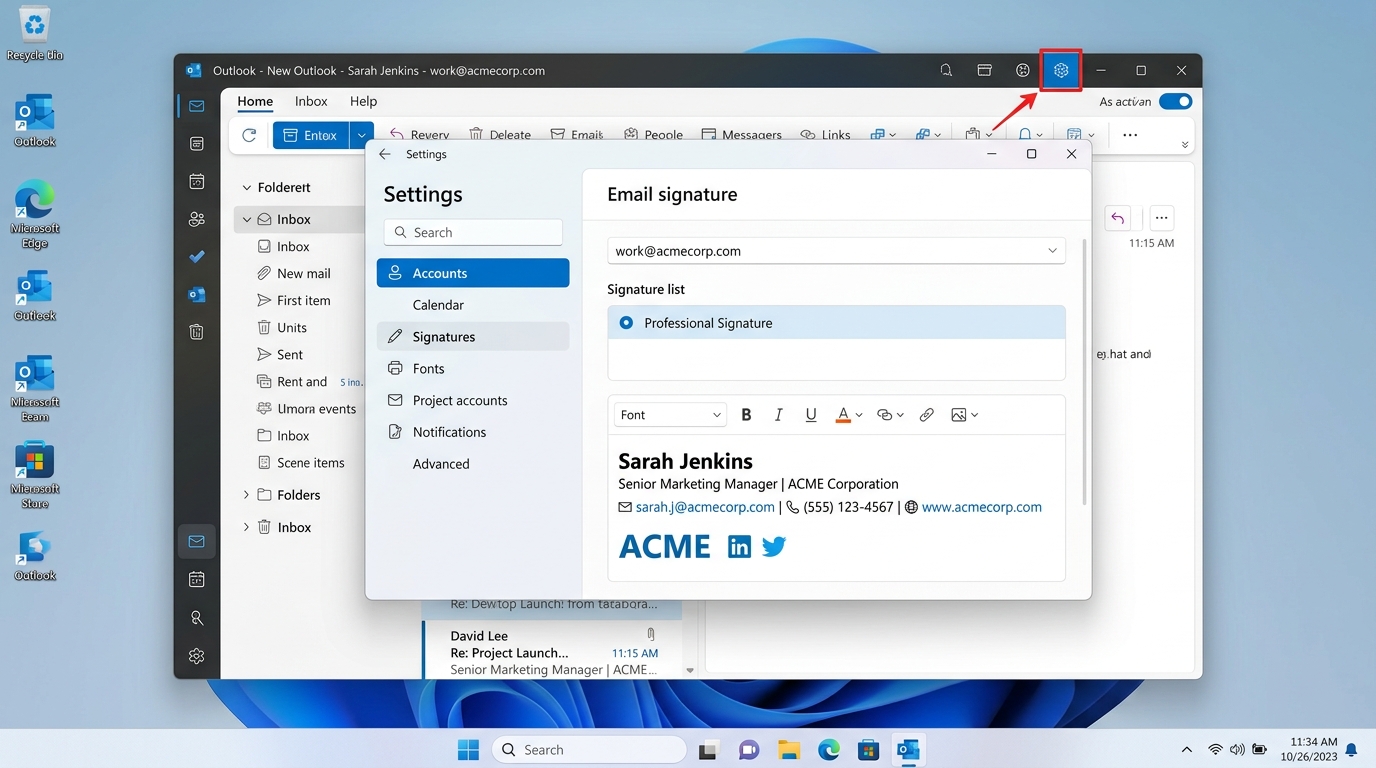Open the settings gear in Outlook title bar
Screen dimensions: 1376x768
point(1061,71)
